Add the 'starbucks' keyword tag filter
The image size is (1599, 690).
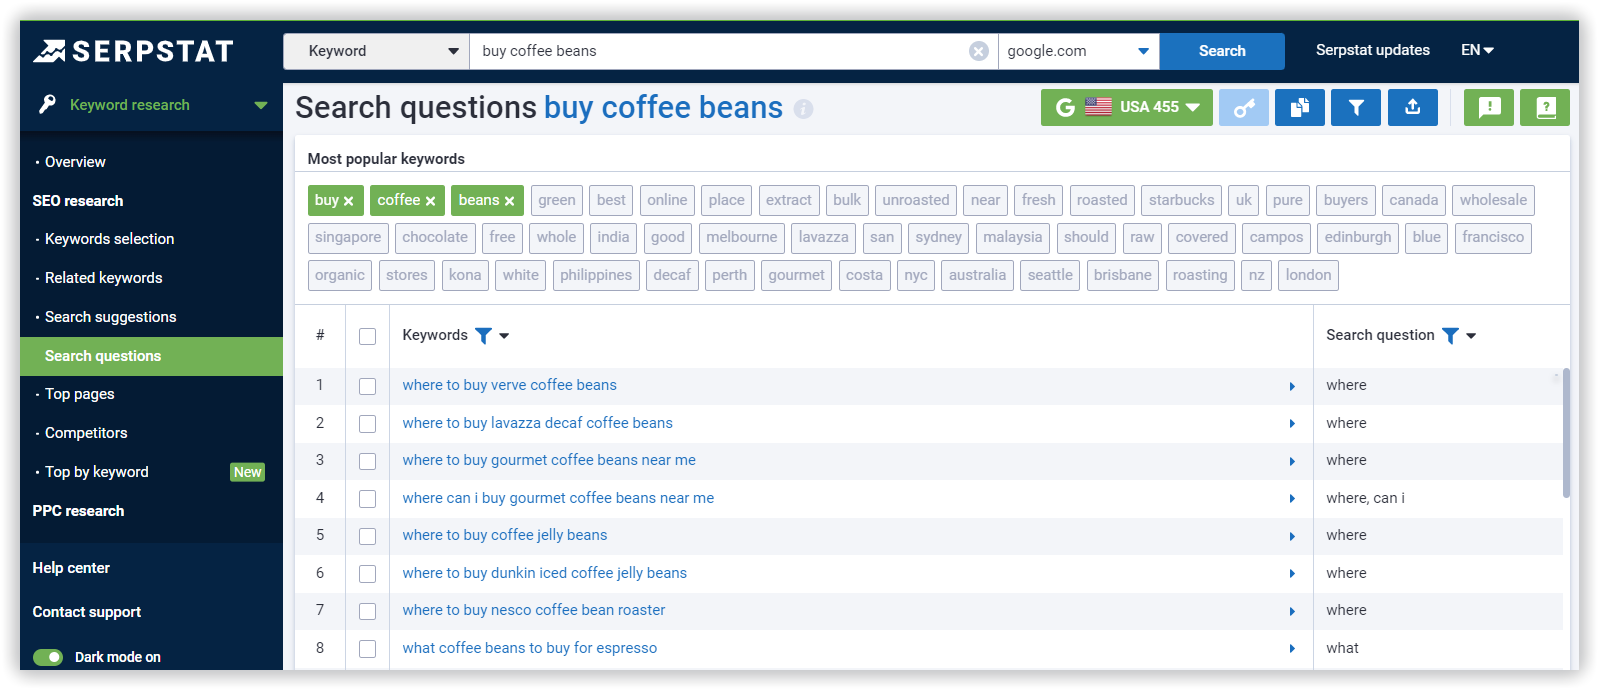tap(1181, 200)
